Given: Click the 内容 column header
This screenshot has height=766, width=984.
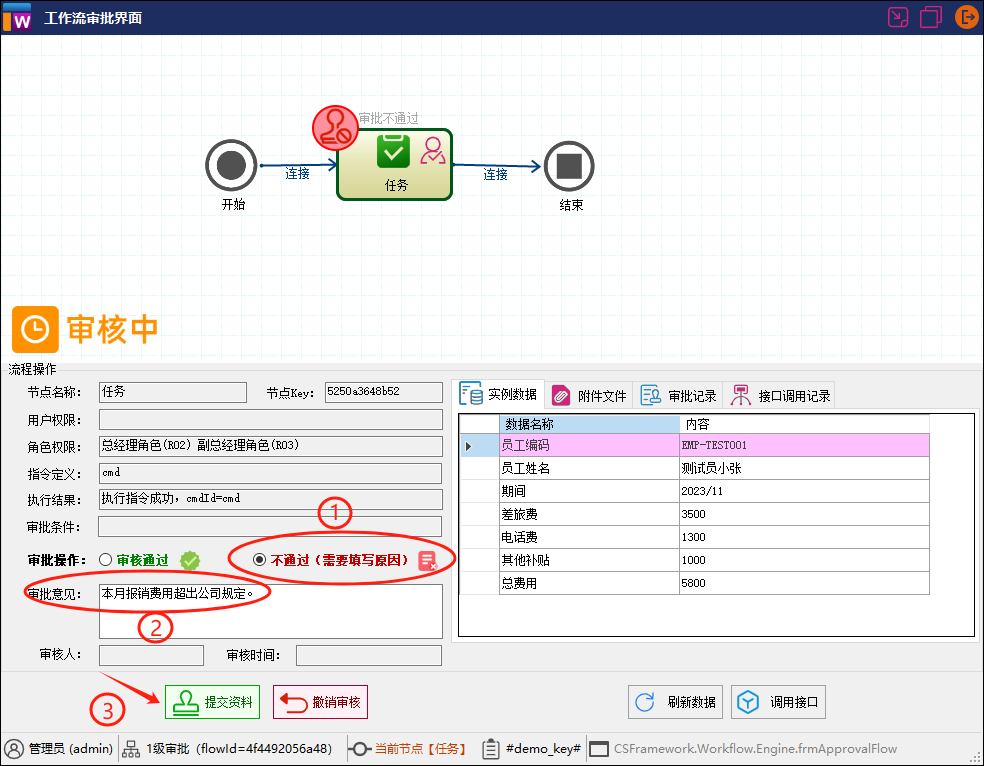Looking at the screenshot, I should pyautogui.click(x=805, y=424).
